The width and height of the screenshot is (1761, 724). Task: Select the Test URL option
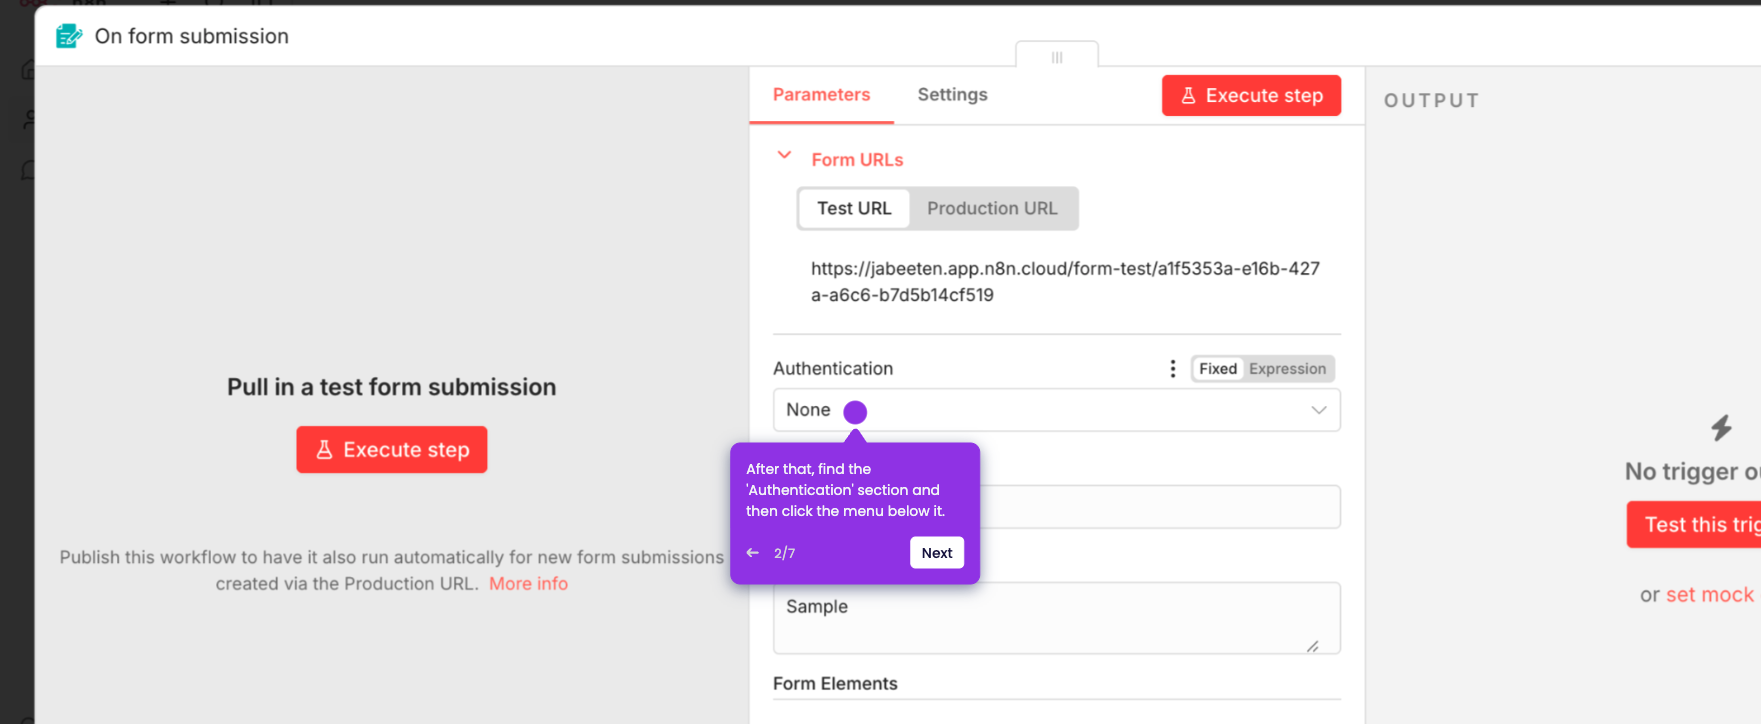854,208
